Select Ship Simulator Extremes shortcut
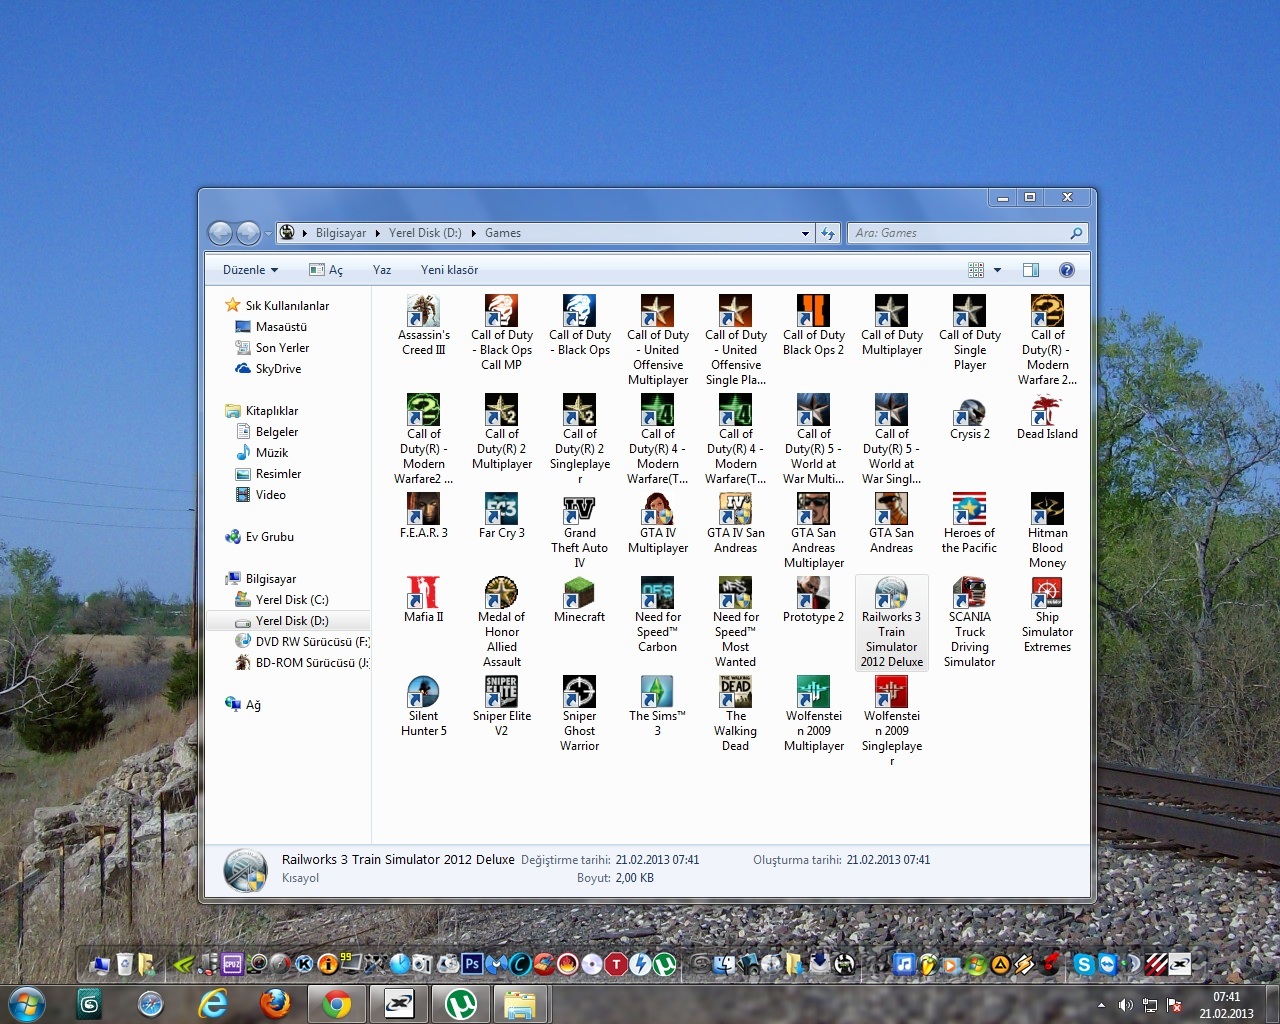The height and width of the screenshot is (1024, 1280). pos(1047,615)
